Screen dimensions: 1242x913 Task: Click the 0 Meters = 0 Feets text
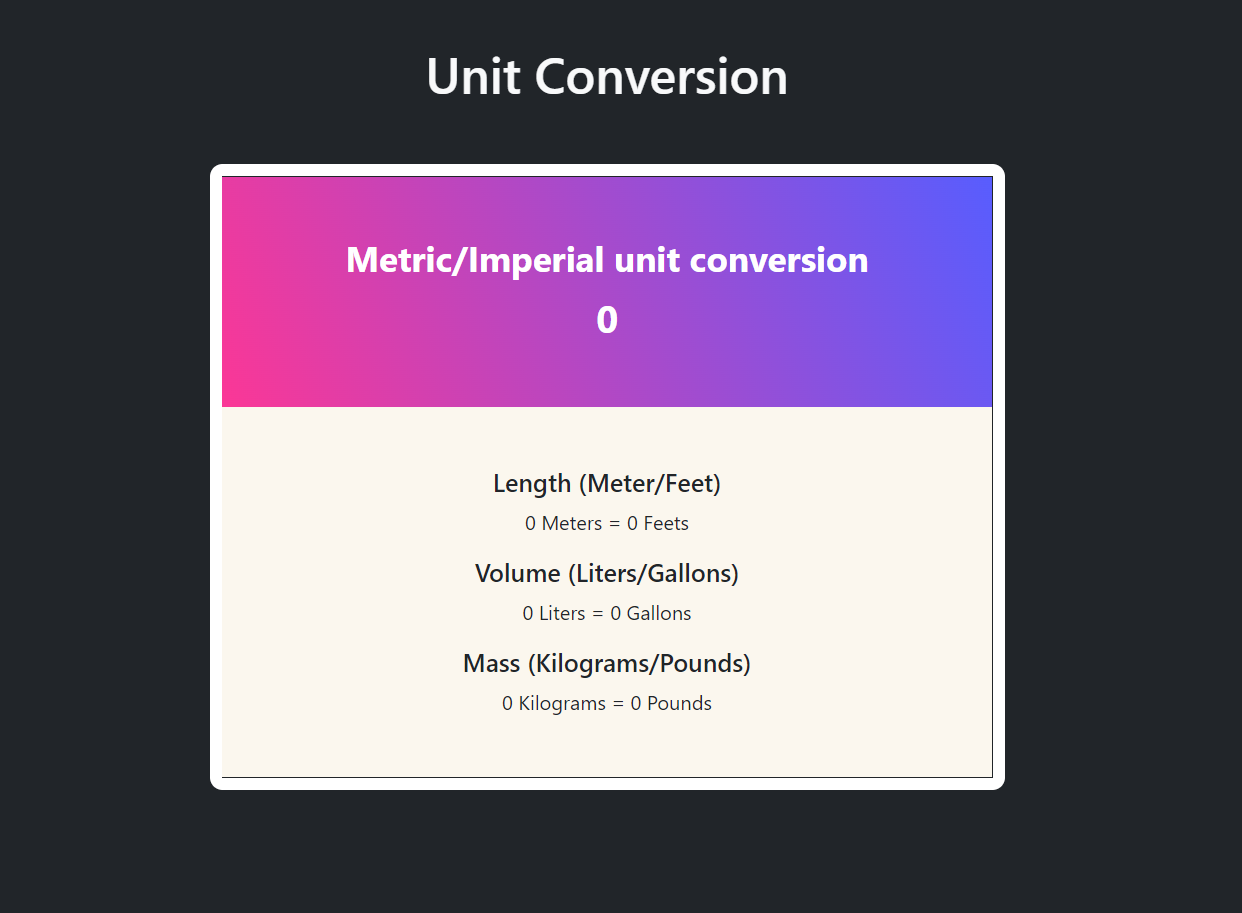click(x=606, y=523)
